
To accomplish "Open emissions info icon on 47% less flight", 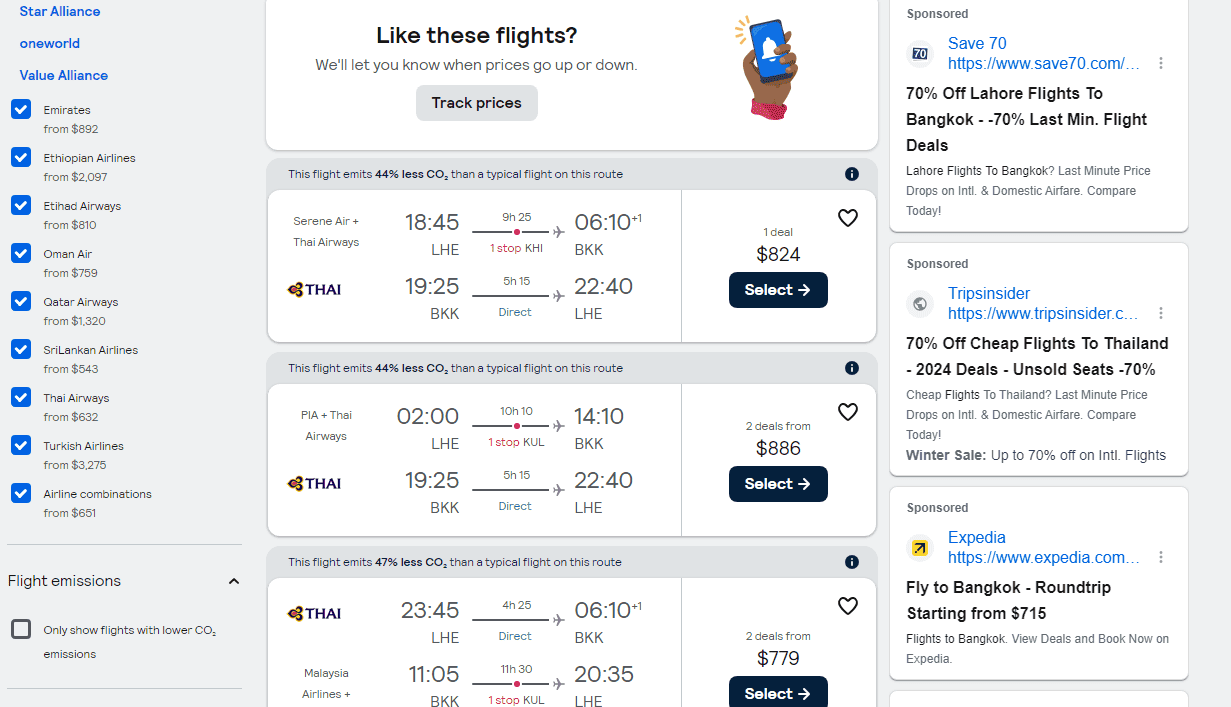I will (x=852, y=562).
